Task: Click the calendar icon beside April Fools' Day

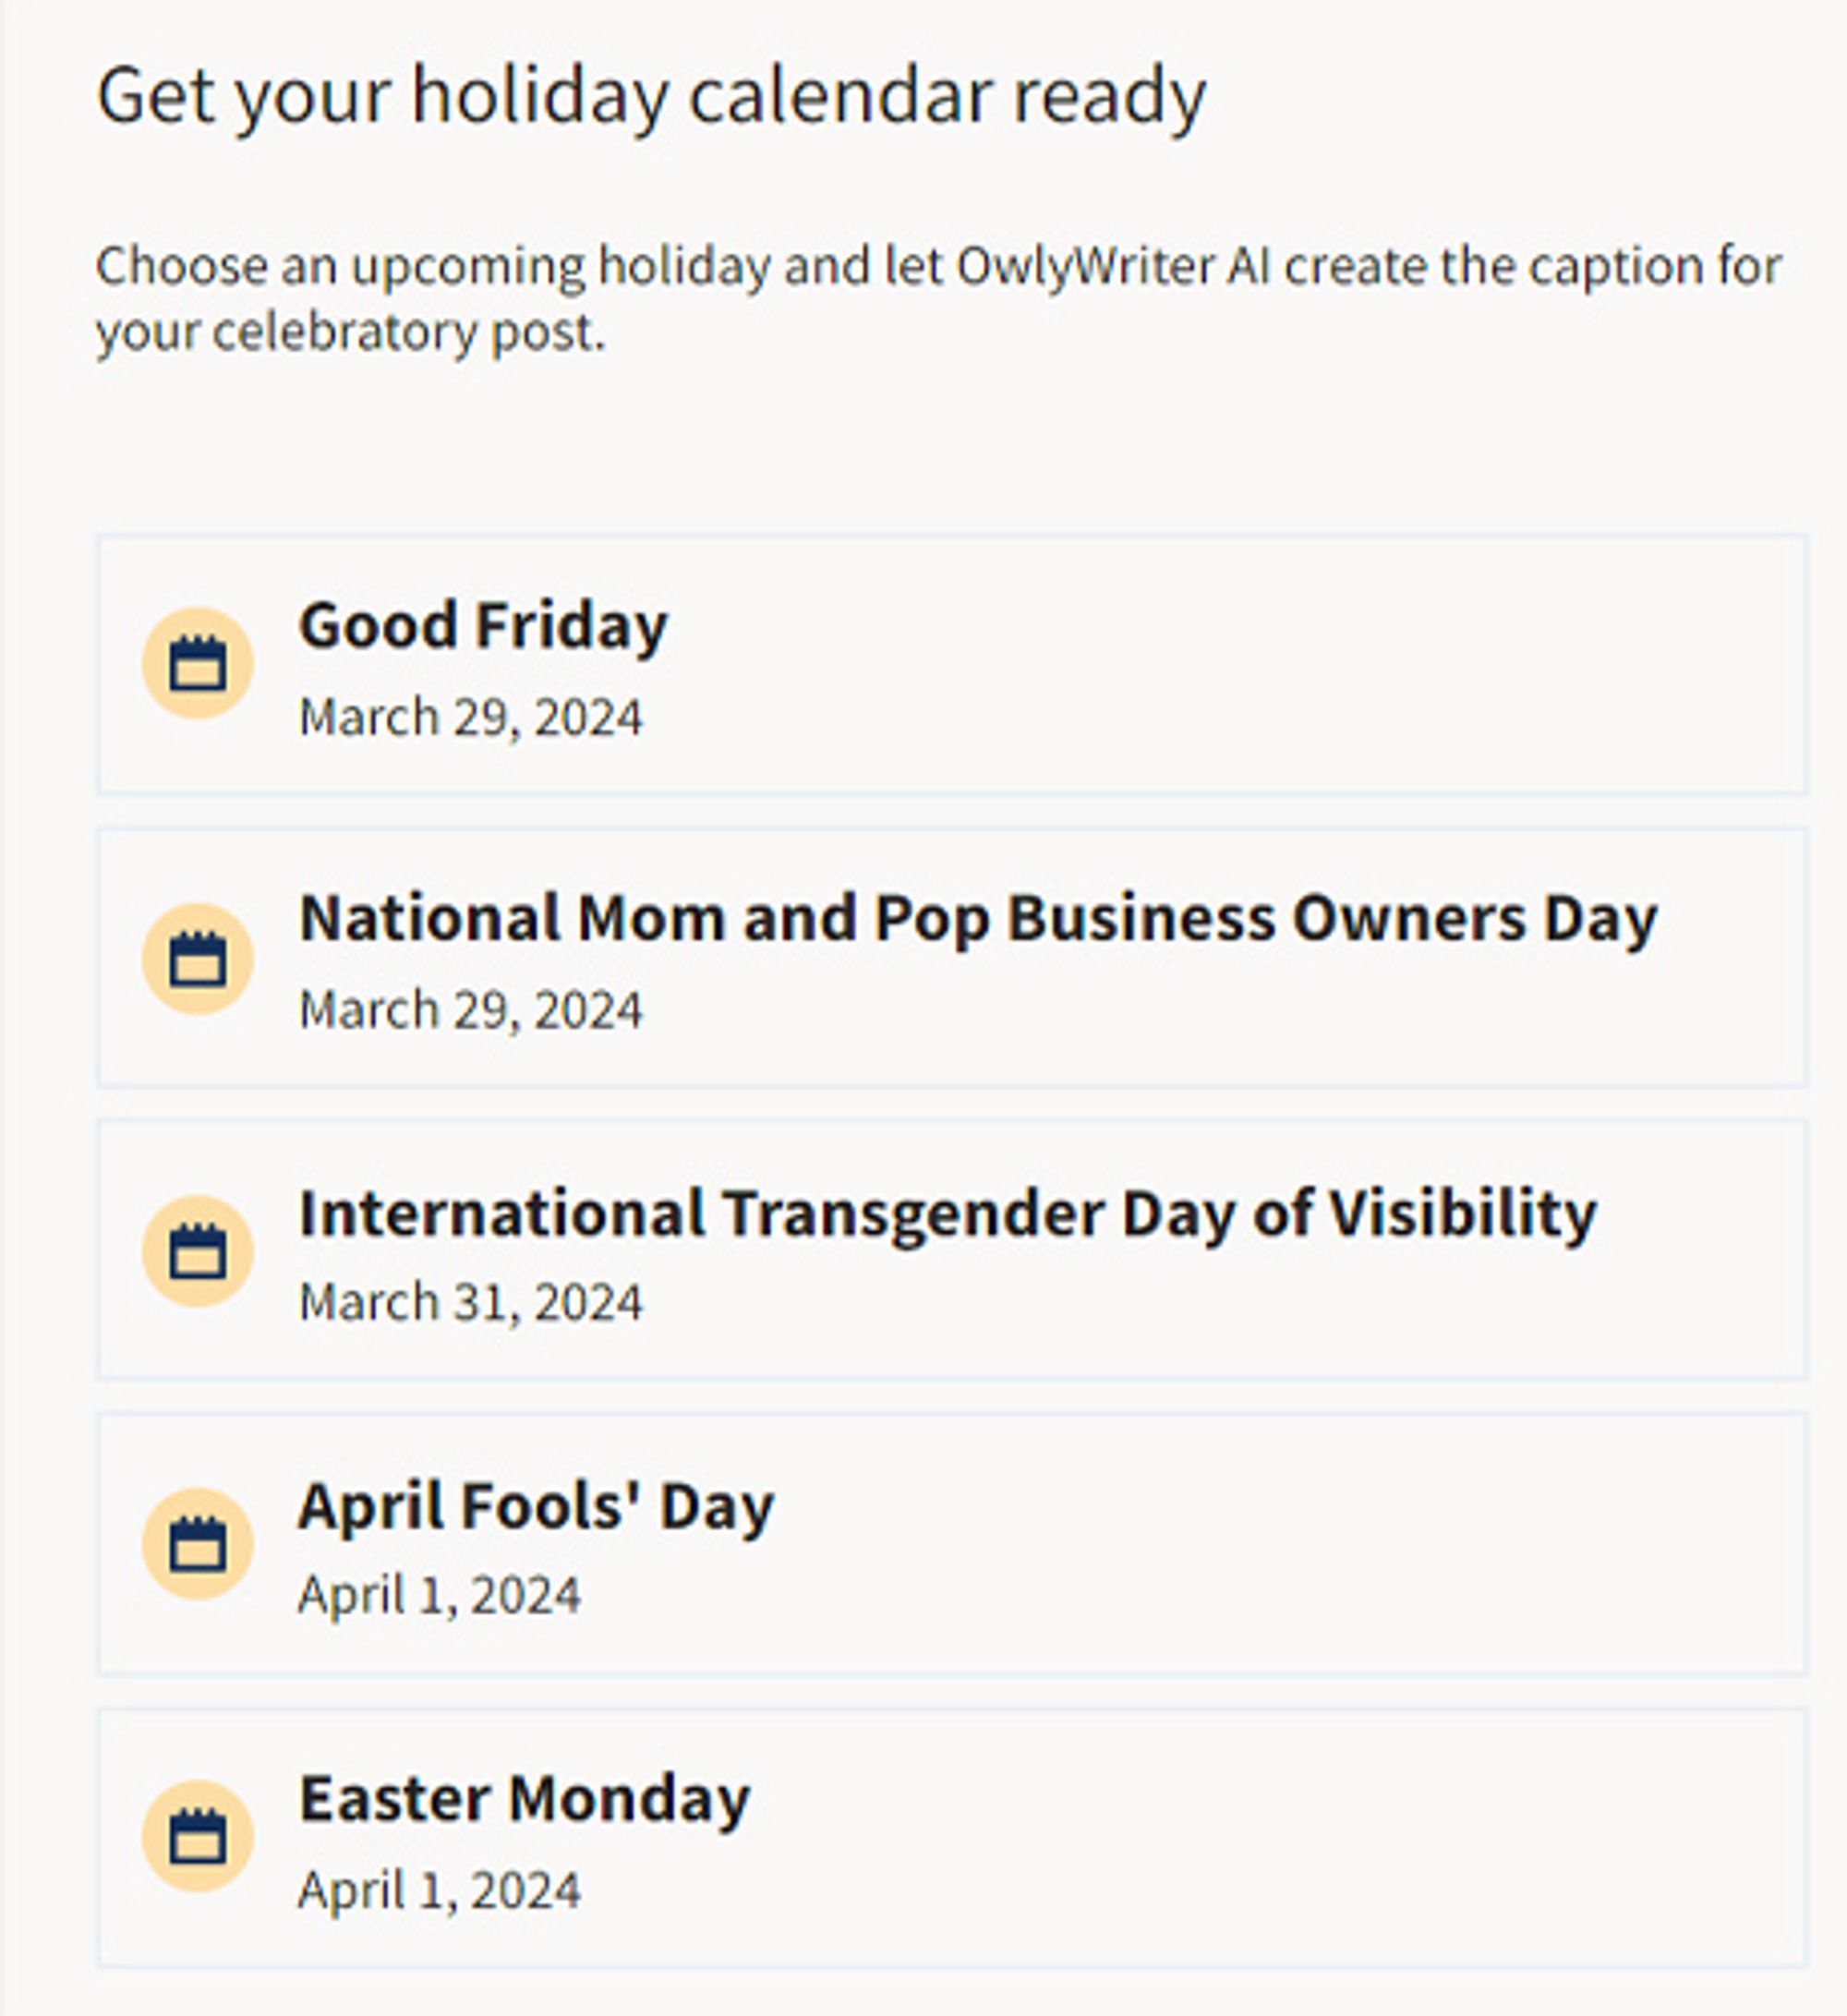Action: pos(197,1544)
